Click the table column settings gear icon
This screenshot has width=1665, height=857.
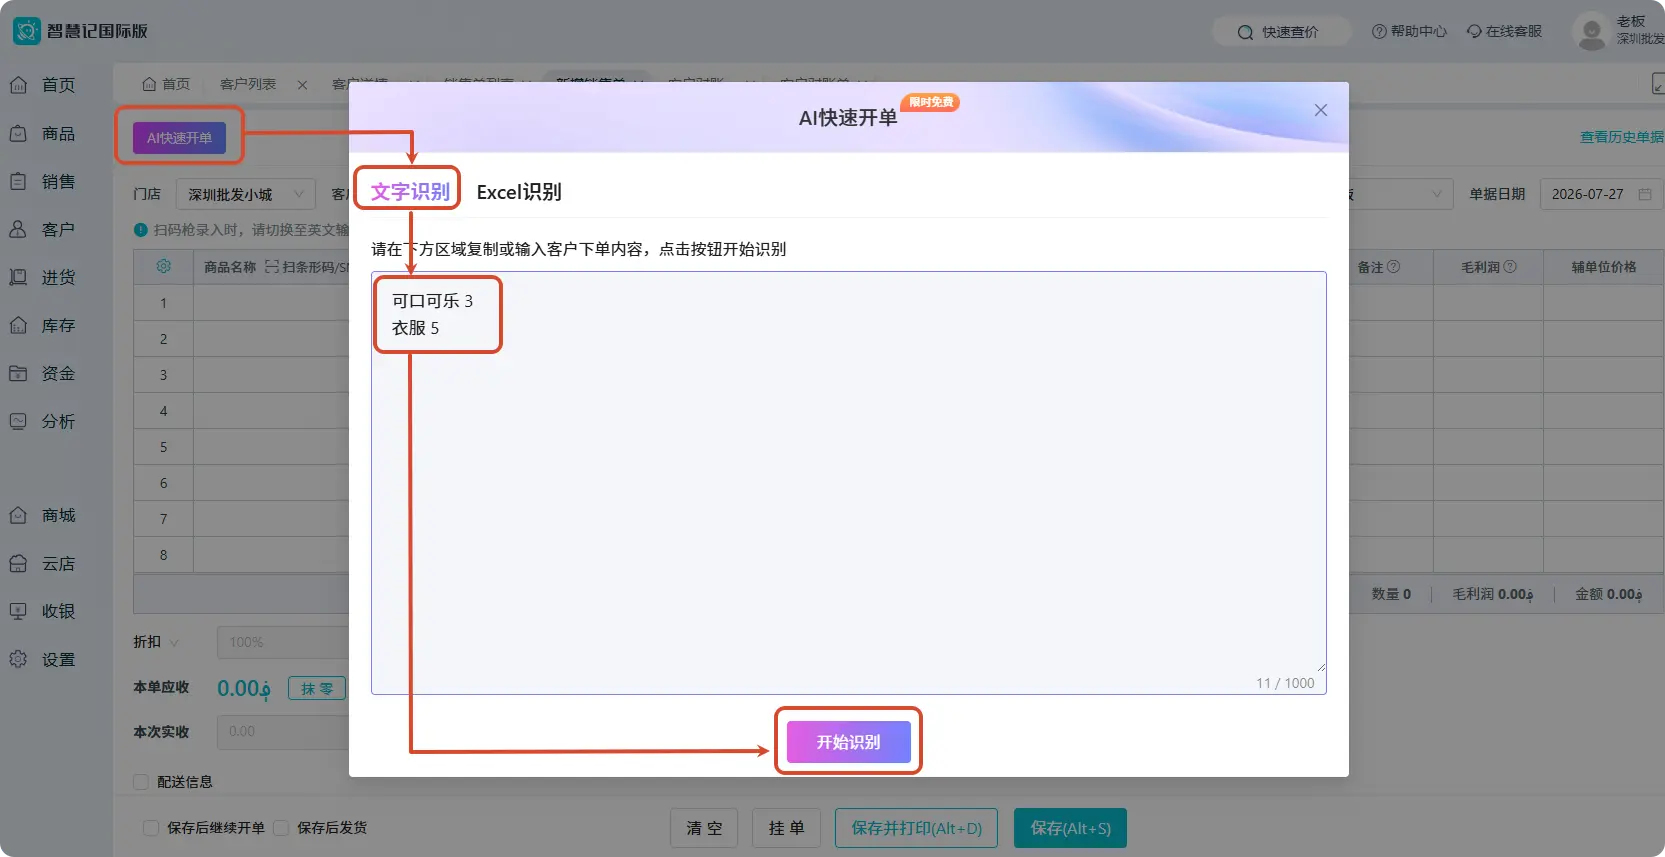(164, 266)
